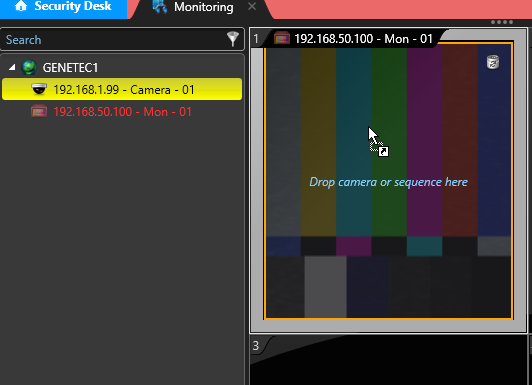Switch to the Monitoring tab
The height and width of the screenshot is (385, 532).
pos(204,7)
